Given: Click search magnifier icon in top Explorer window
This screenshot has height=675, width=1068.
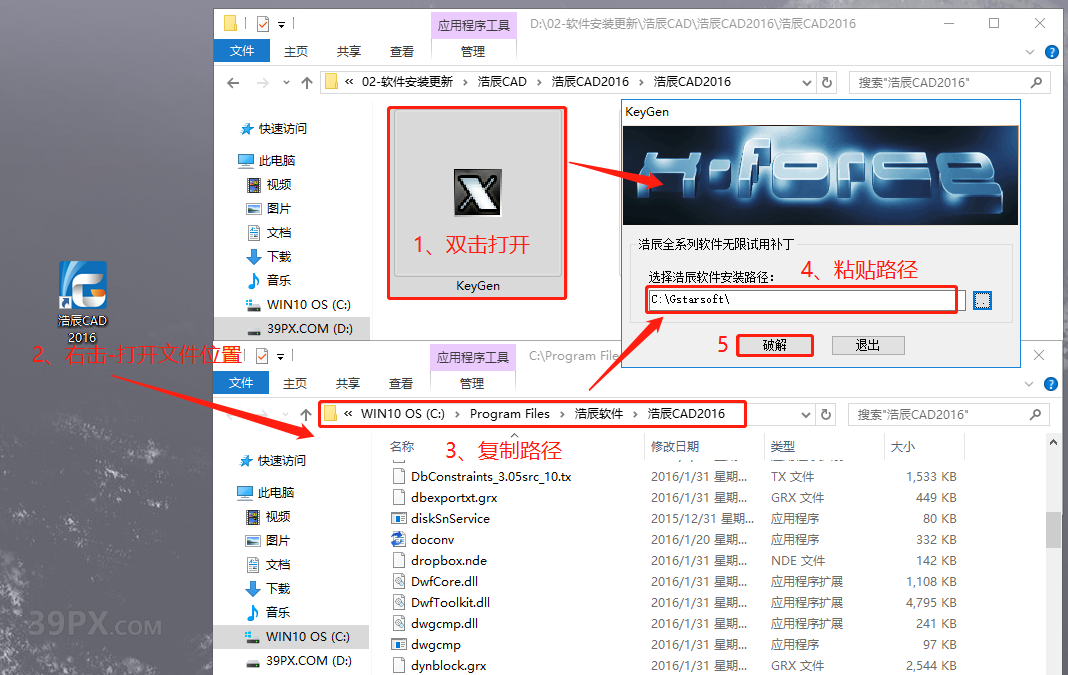Looking at the screenshot, I should (x=1036, y=82).
